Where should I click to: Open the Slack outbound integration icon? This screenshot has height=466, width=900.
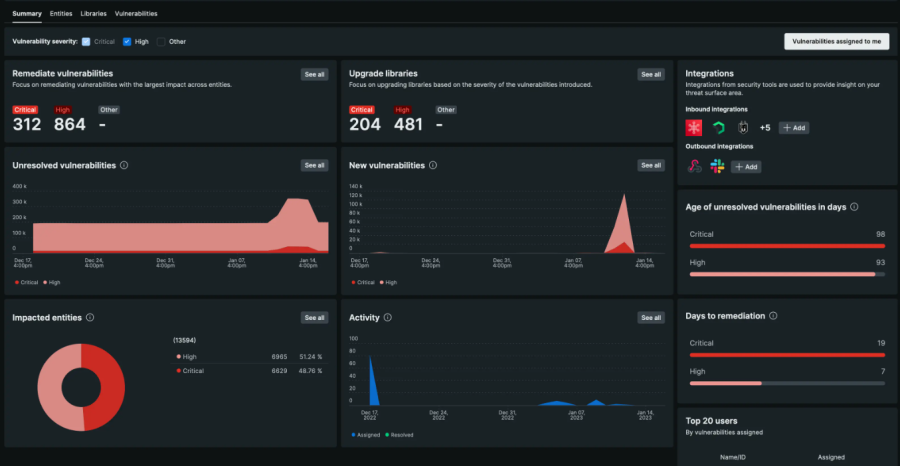point(717,167)
